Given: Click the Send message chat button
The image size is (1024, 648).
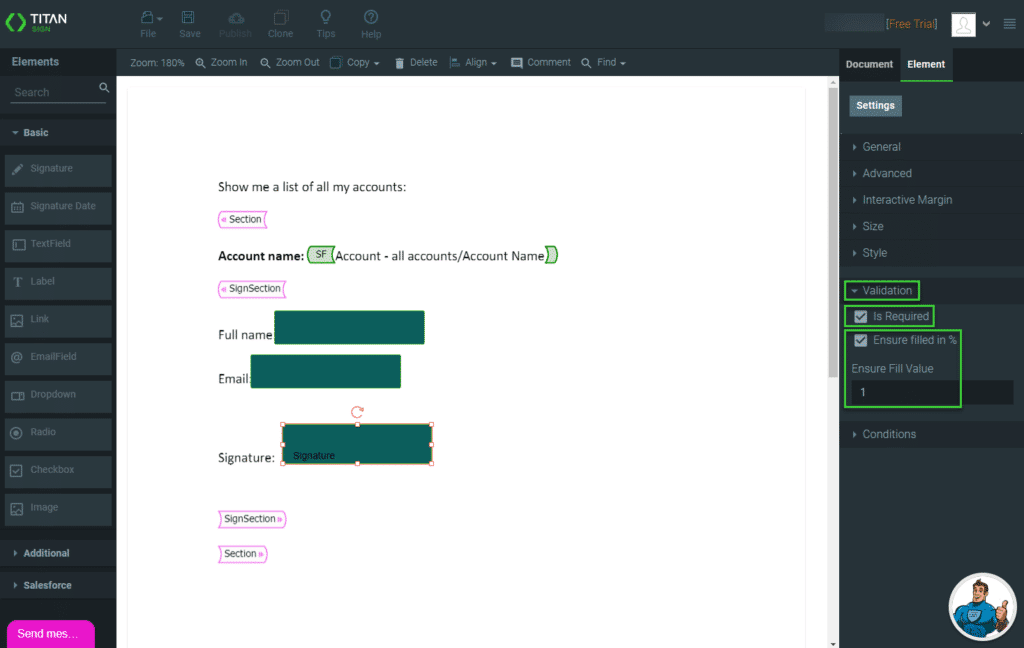Looking at the screenshot, I should pos(50,633).
